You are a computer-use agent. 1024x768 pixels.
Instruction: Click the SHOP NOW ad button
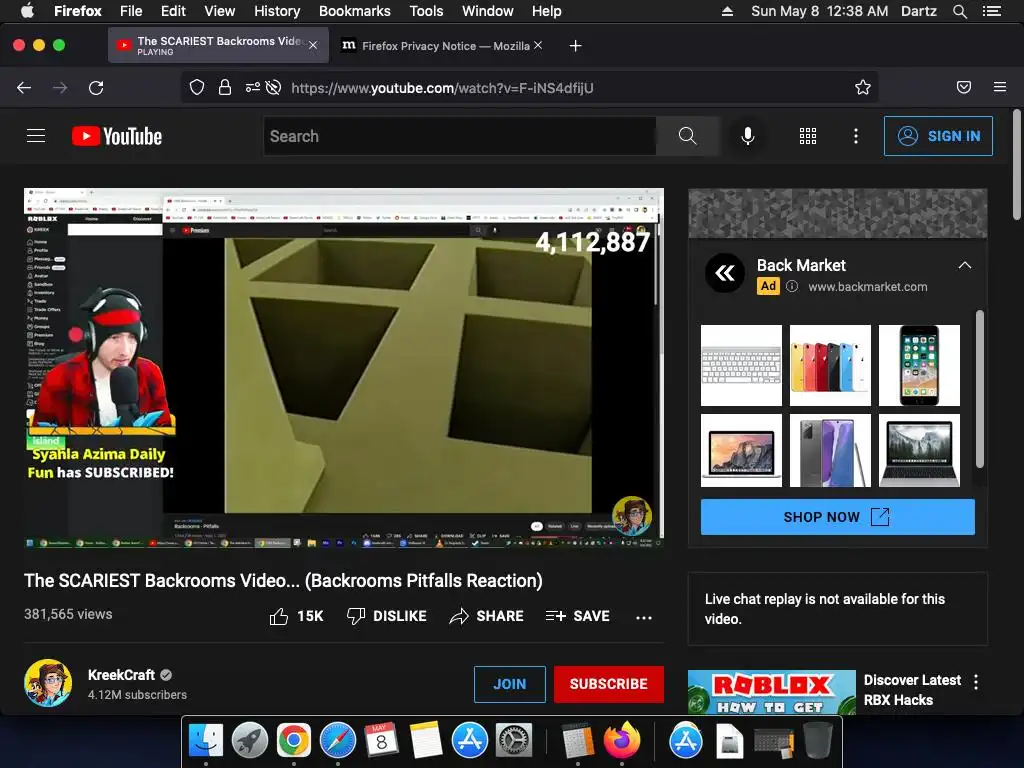(837, 517)
